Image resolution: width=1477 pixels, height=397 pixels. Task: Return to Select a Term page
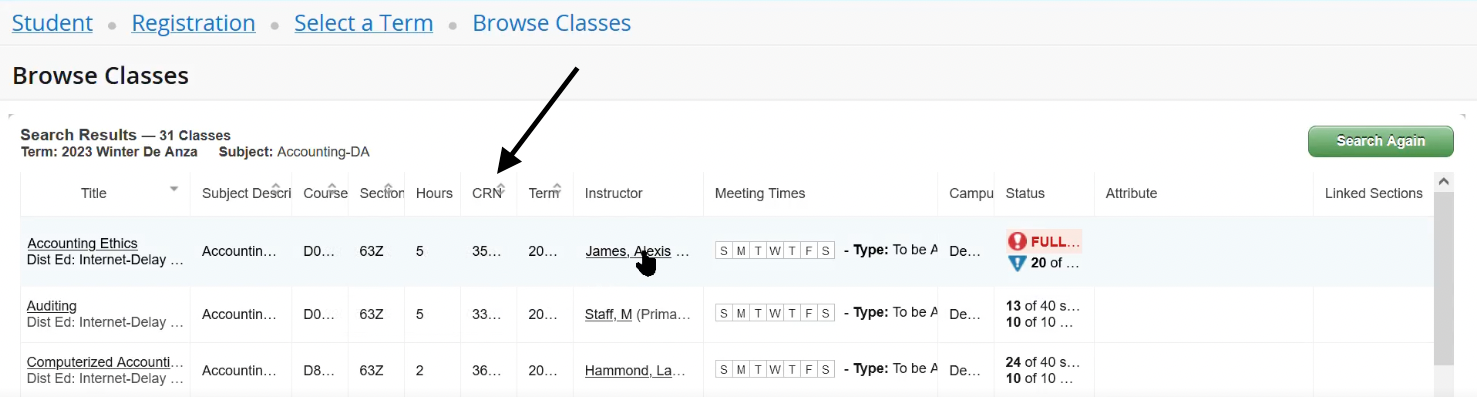[364, 23]
